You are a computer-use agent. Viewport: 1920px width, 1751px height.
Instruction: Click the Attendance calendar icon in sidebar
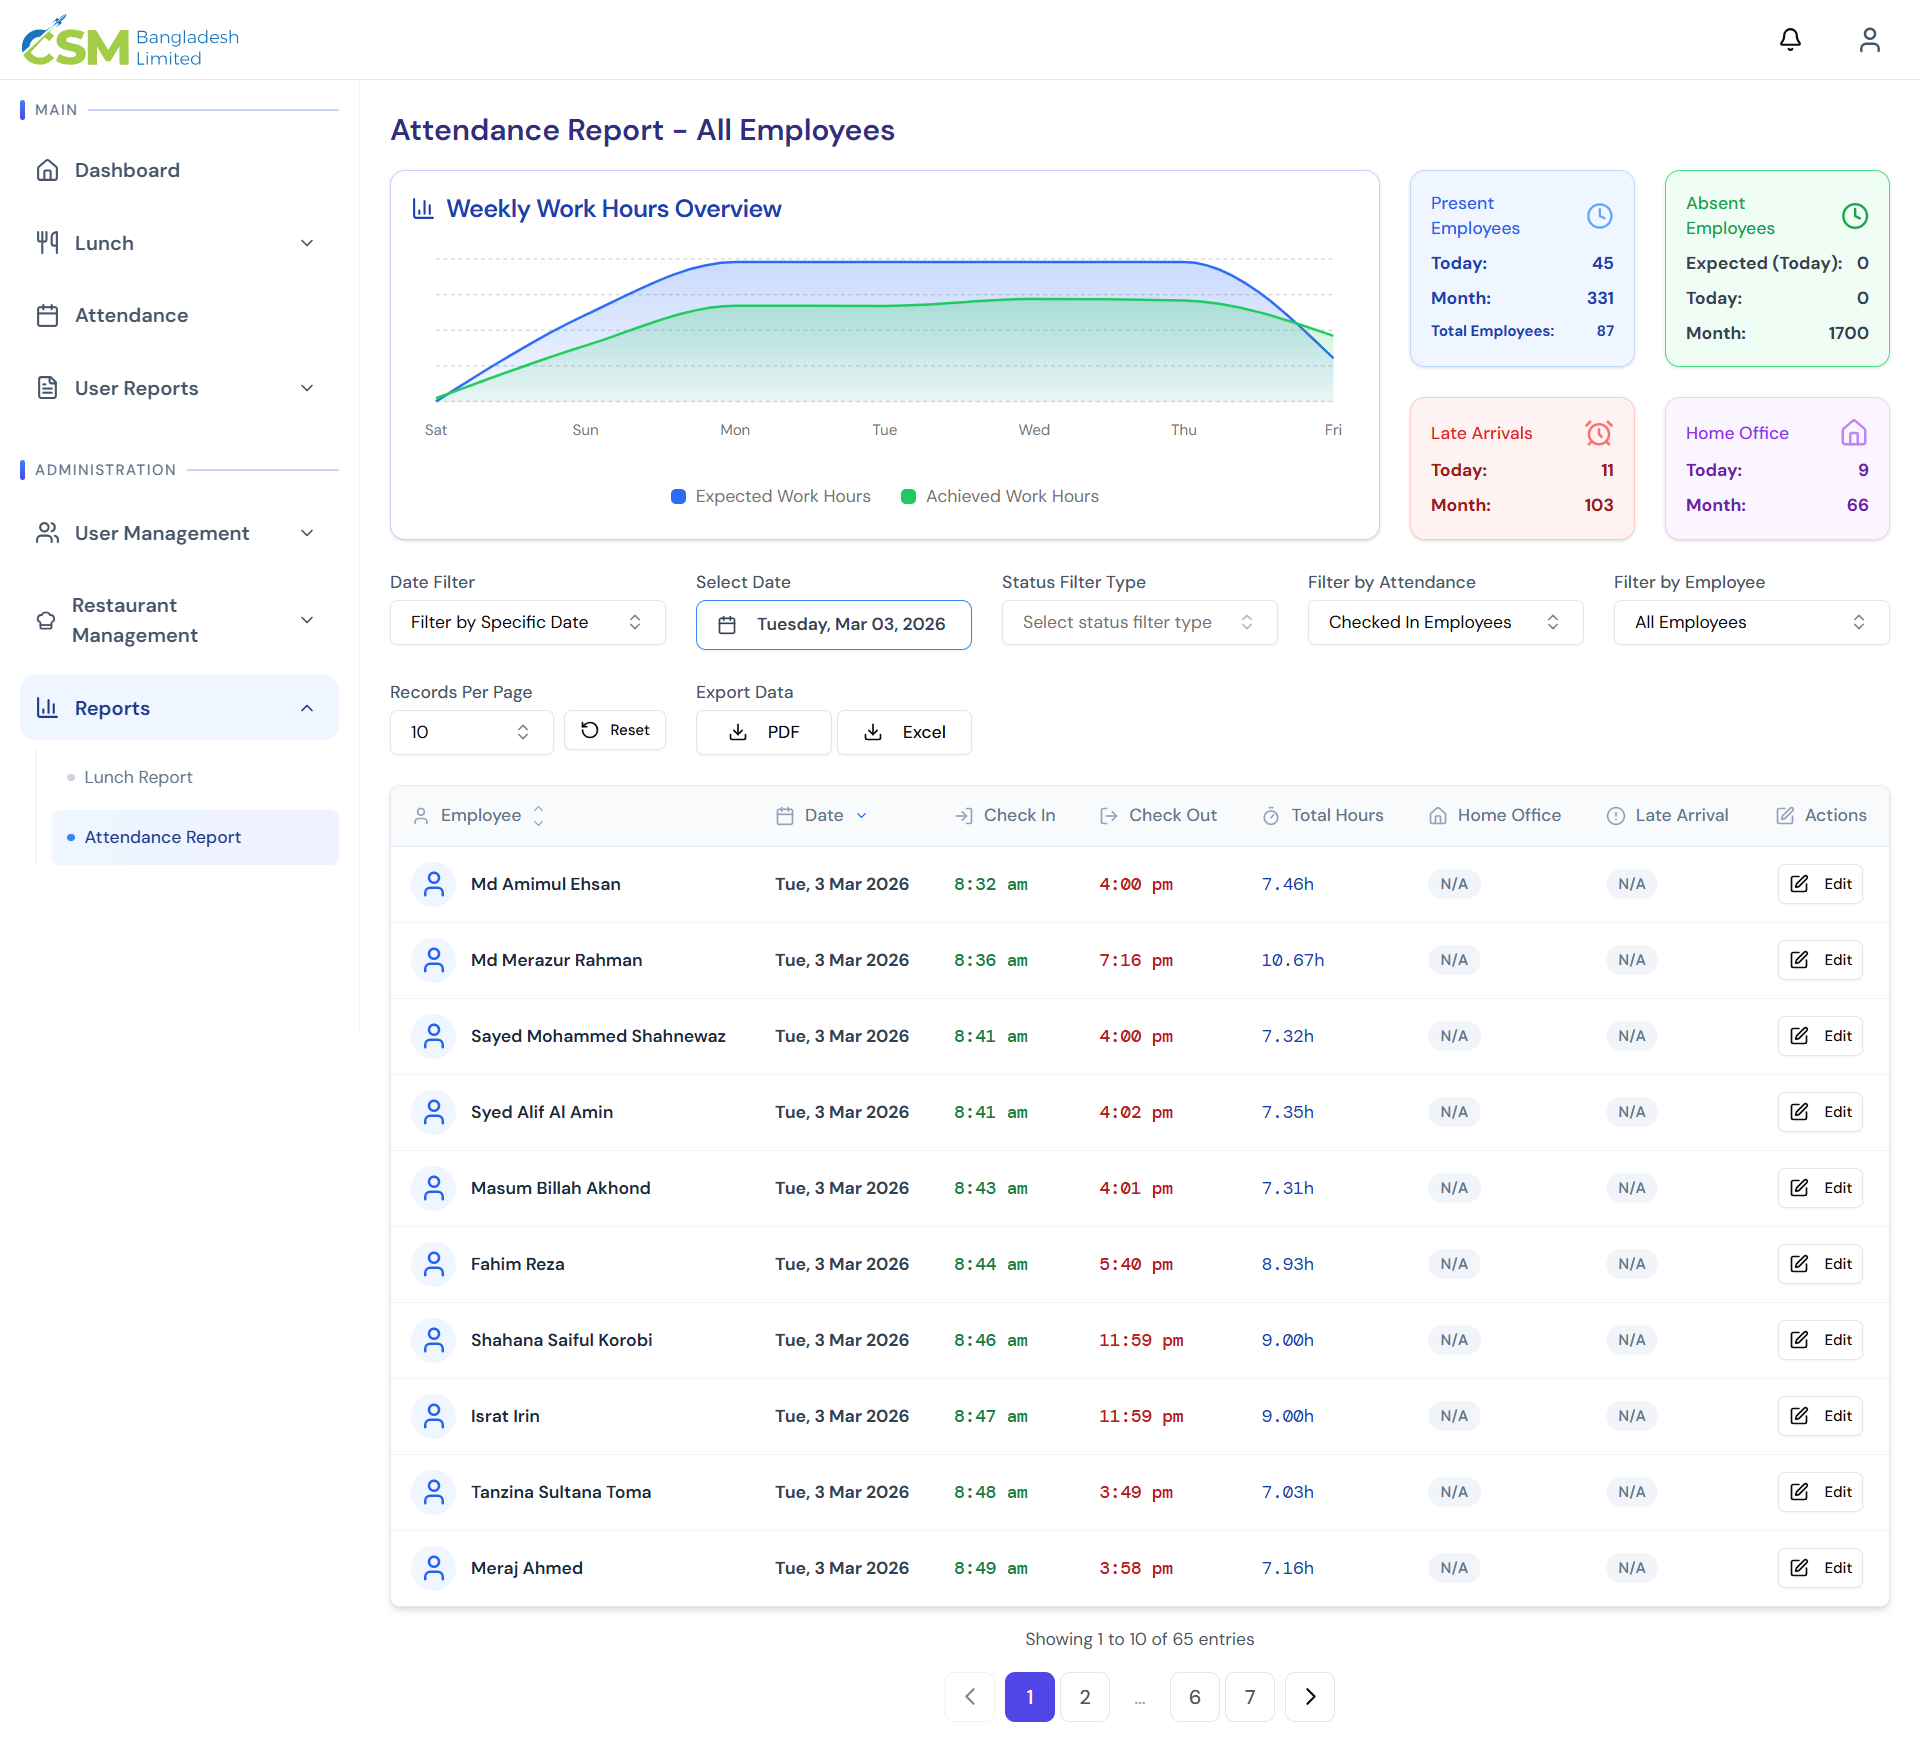pos(47,315)
